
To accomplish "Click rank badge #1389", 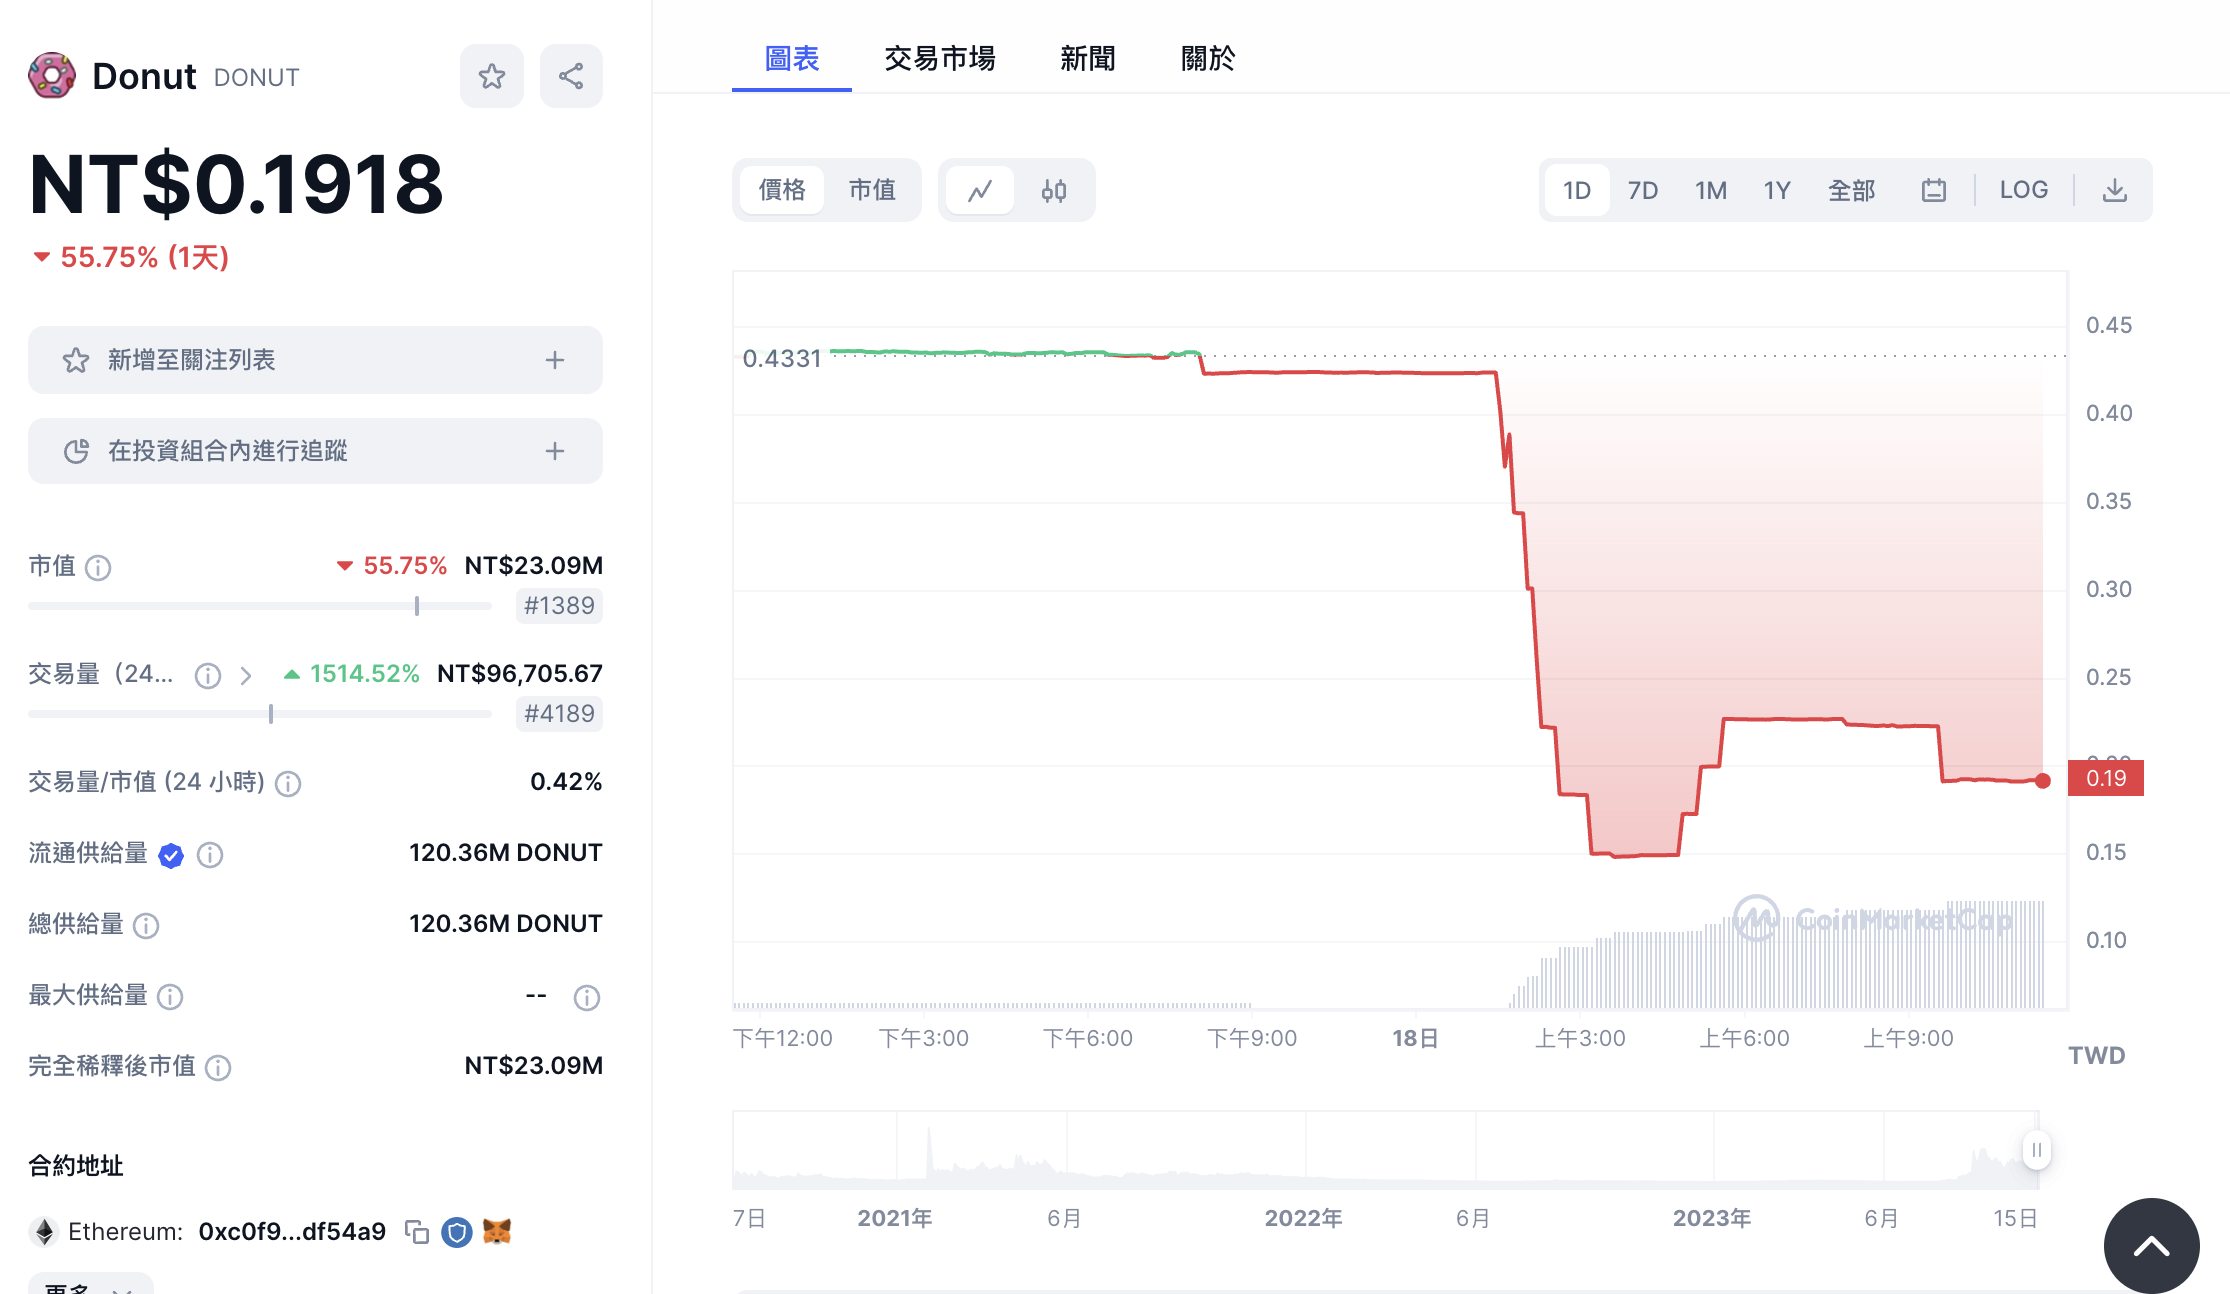I will click(559, 606).
